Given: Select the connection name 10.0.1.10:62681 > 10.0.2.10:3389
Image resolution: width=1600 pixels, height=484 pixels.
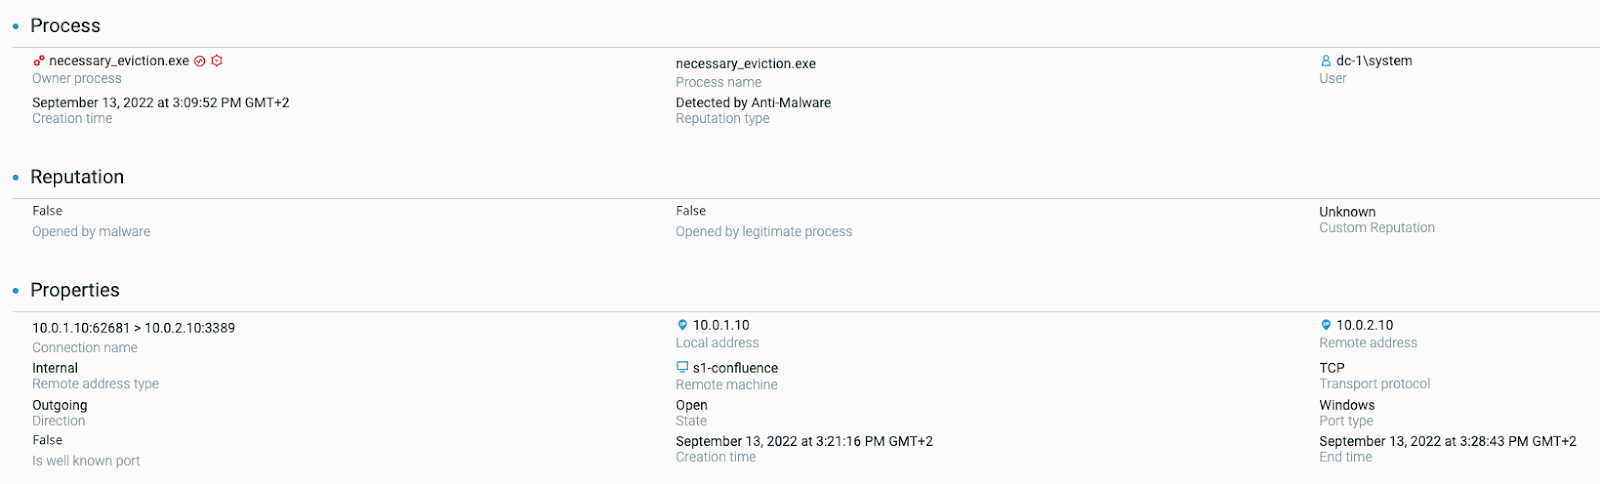Looking at the screenshot, I should [133, 328].
